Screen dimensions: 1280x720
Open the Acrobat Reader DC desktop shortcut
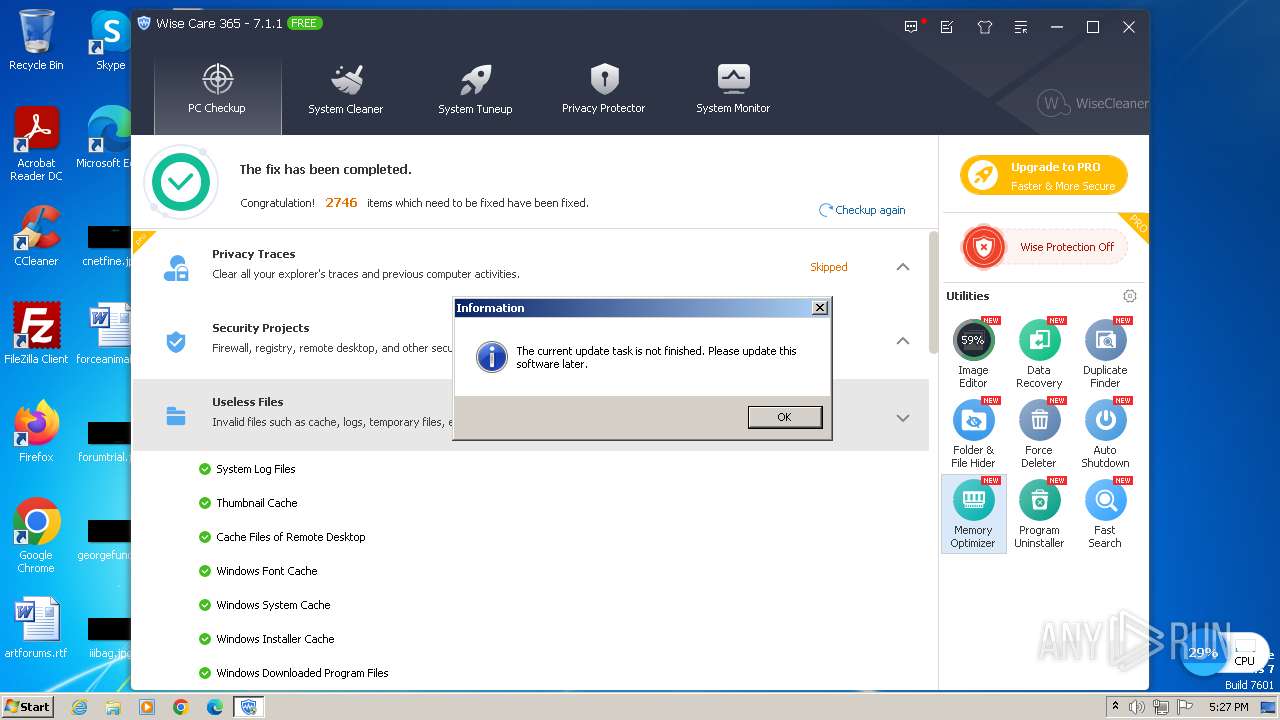tap(36, 145)
